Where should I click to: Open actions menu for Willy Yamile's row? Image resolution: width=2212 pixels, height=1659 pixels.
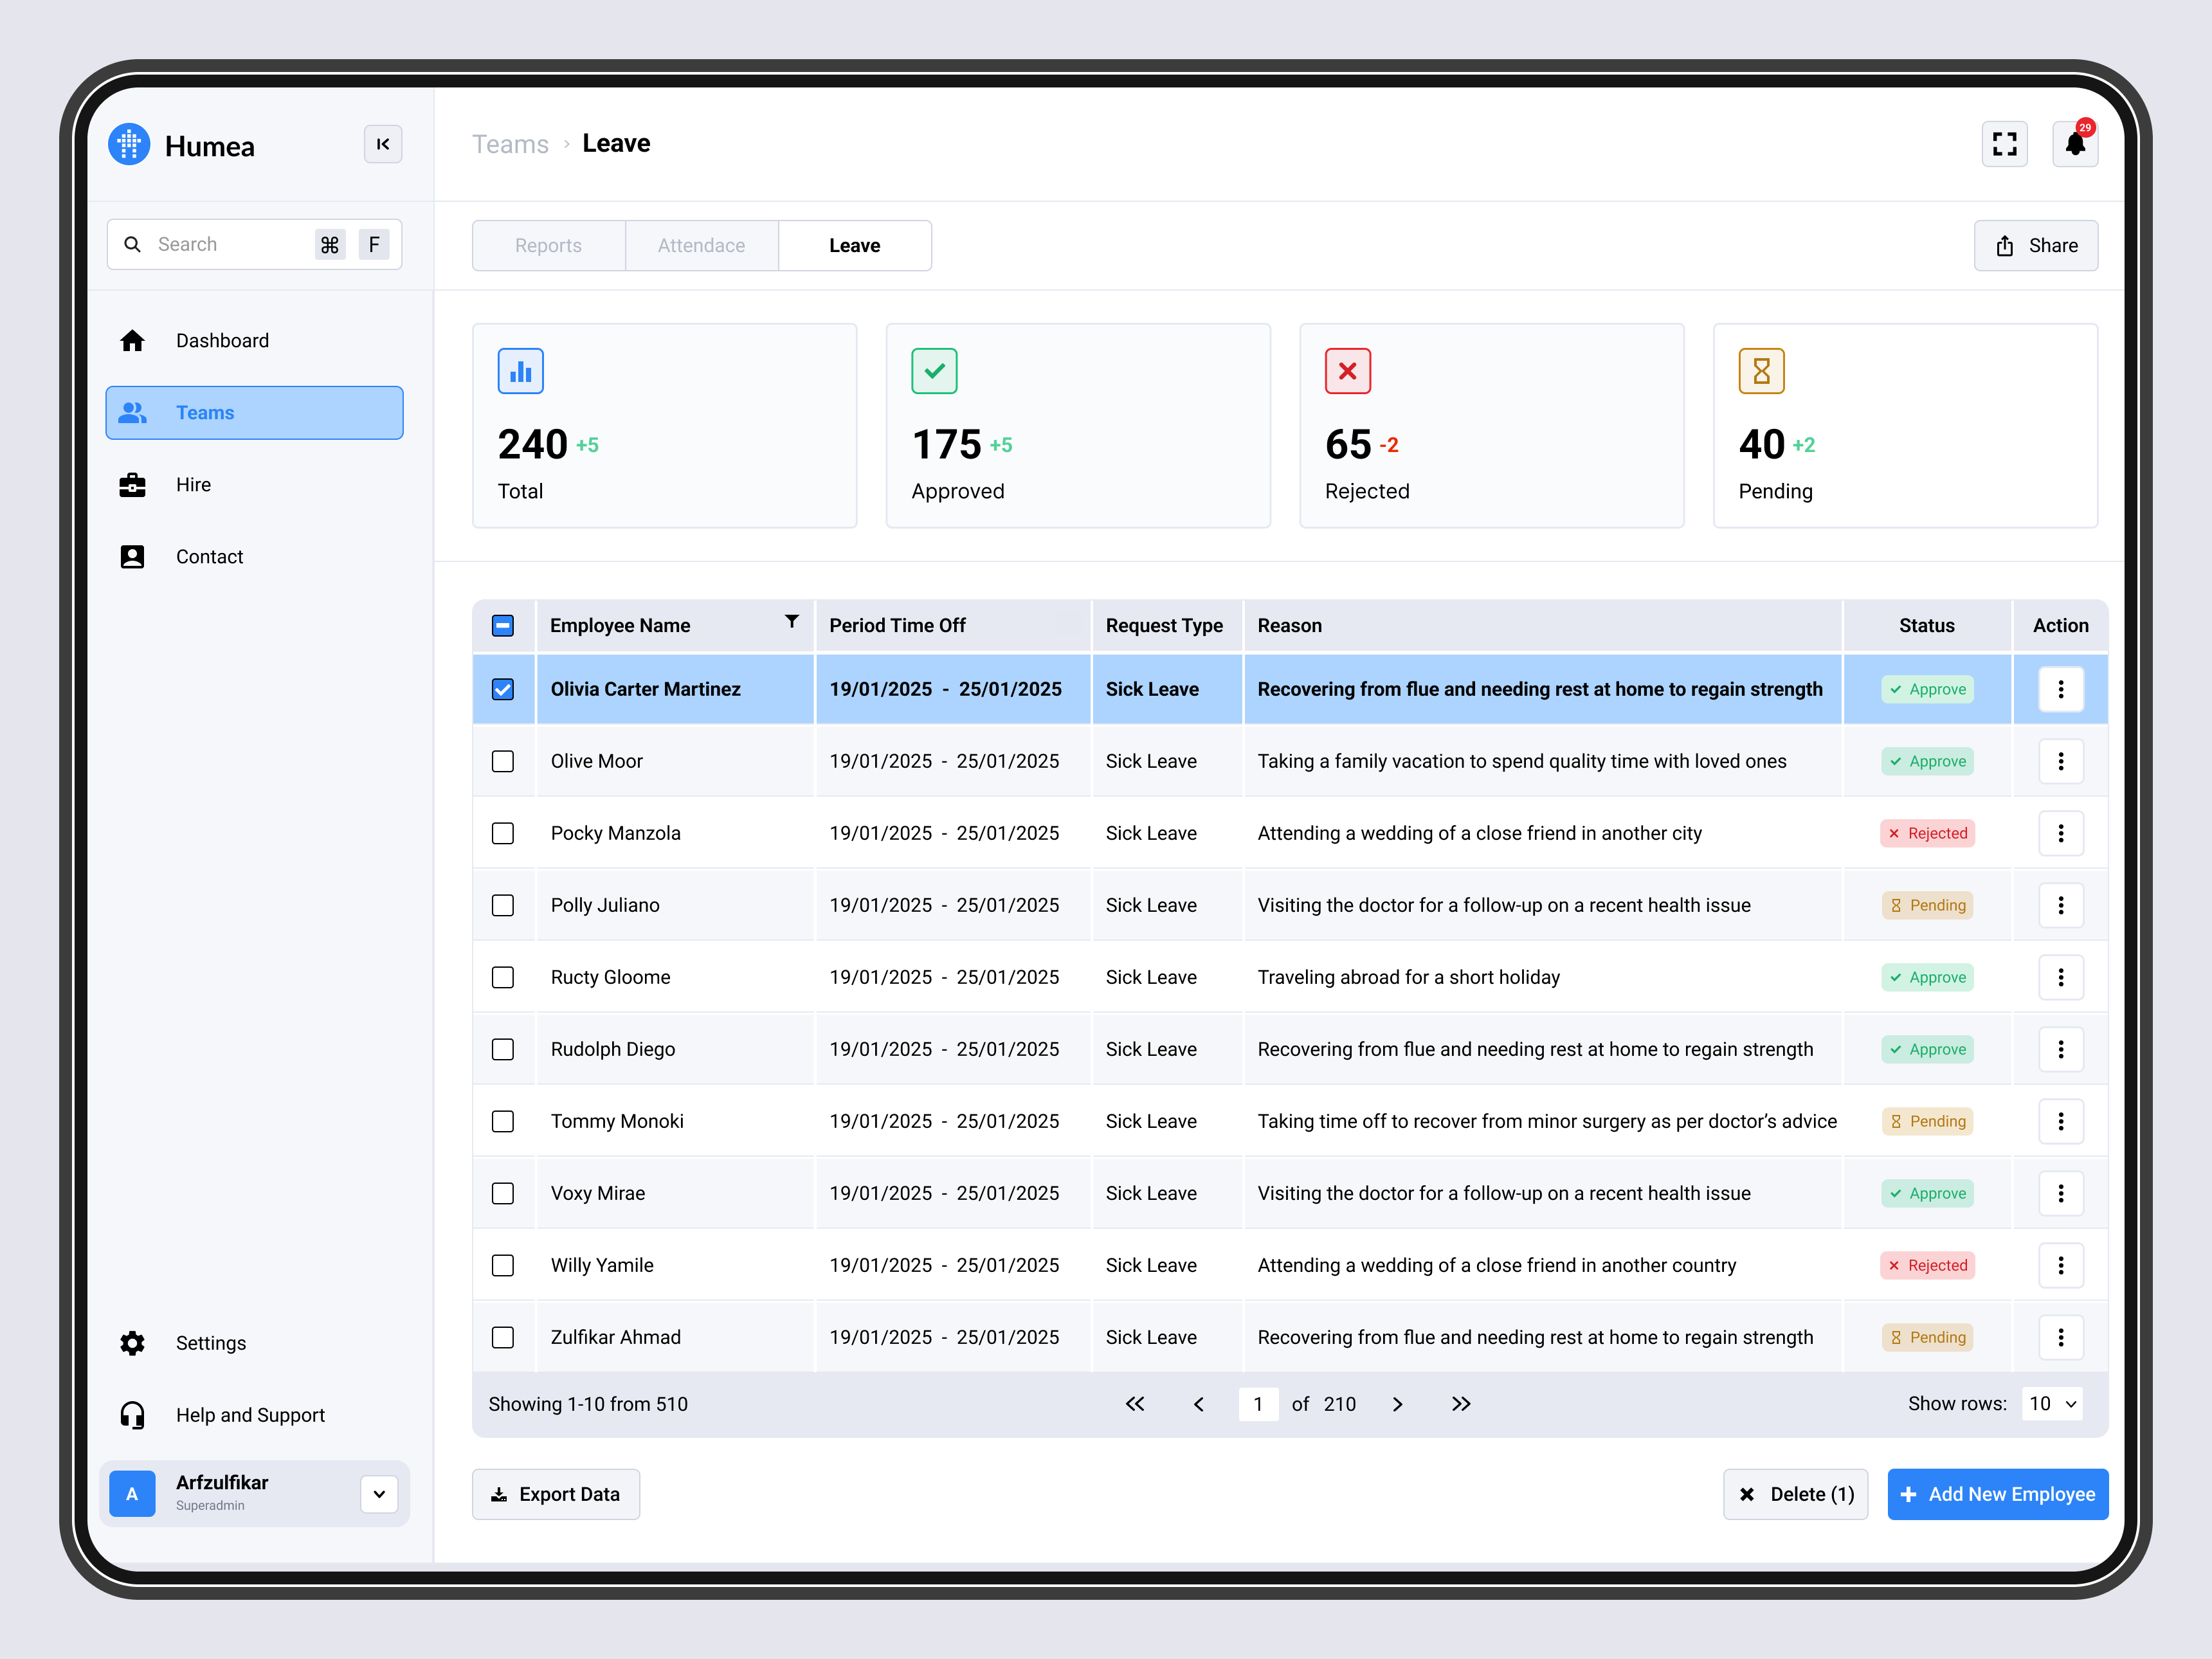pyautogui.click(x=2061, y=1265)
